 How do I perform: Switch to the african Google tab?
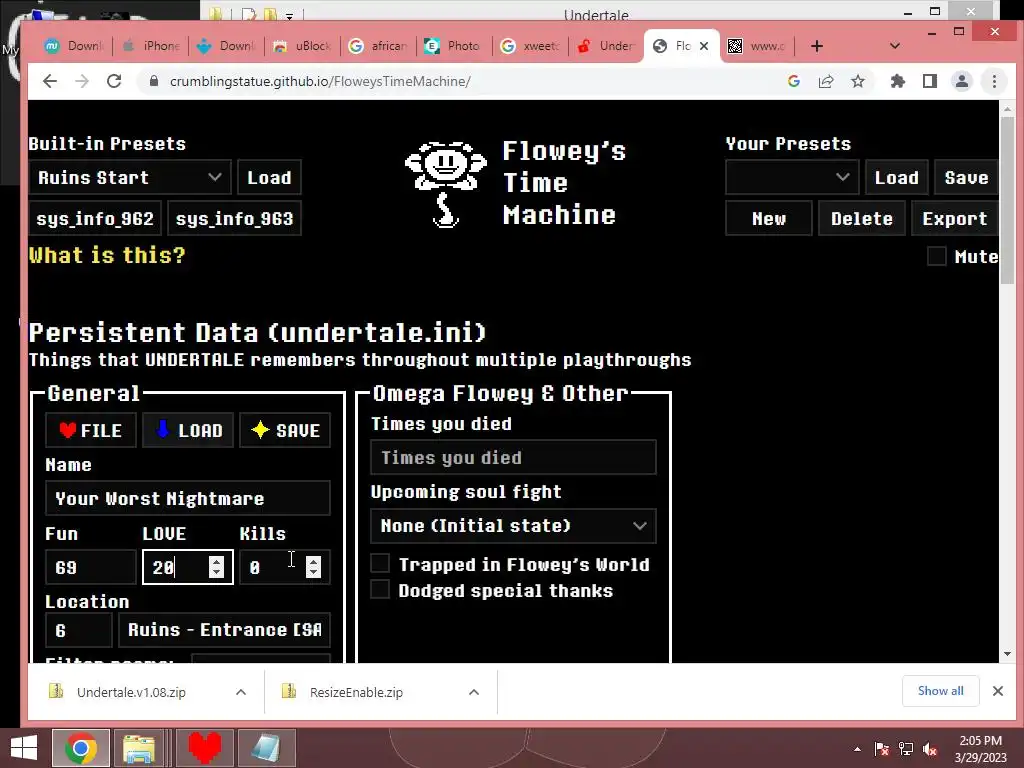(378, 46)
